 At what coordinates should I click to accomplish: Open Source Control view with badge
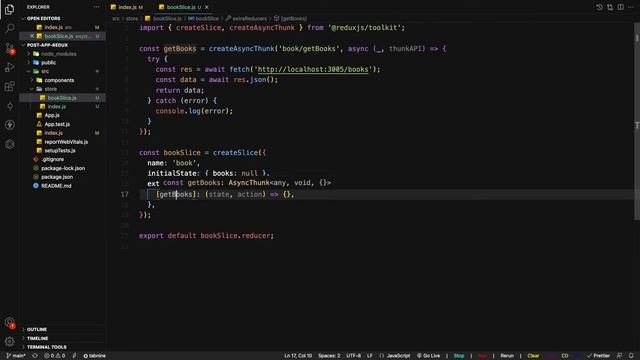pos(9,48)
